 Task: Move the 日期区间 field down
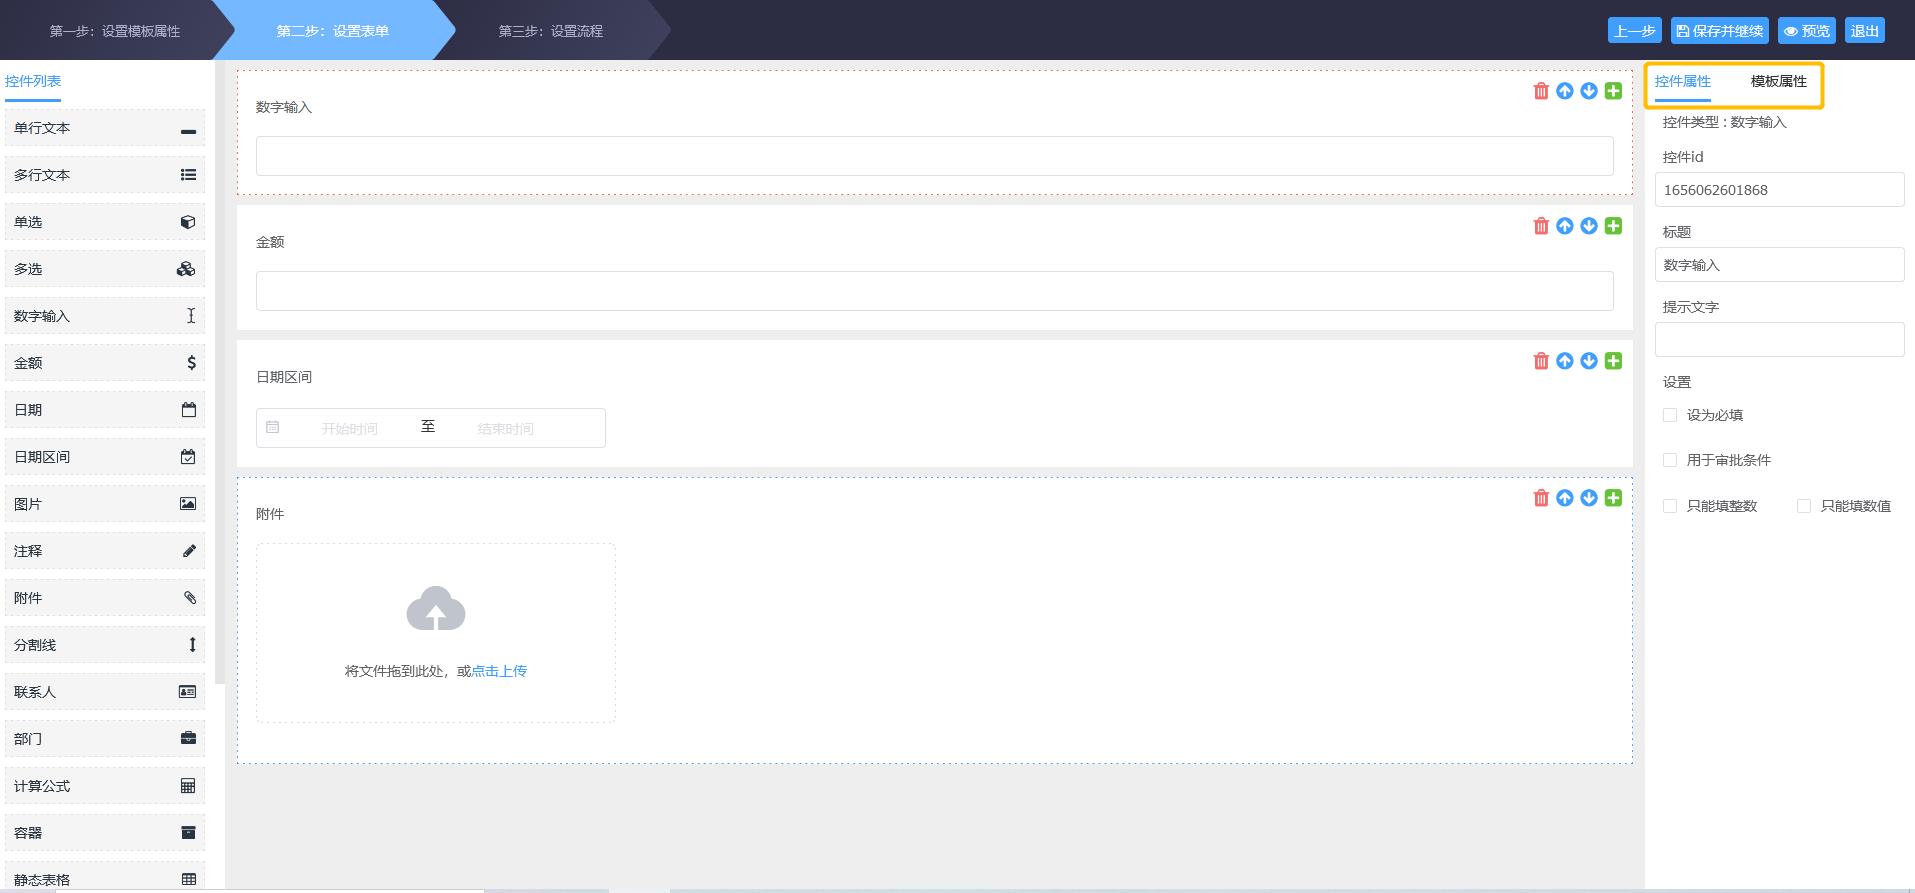point(1589,361)
